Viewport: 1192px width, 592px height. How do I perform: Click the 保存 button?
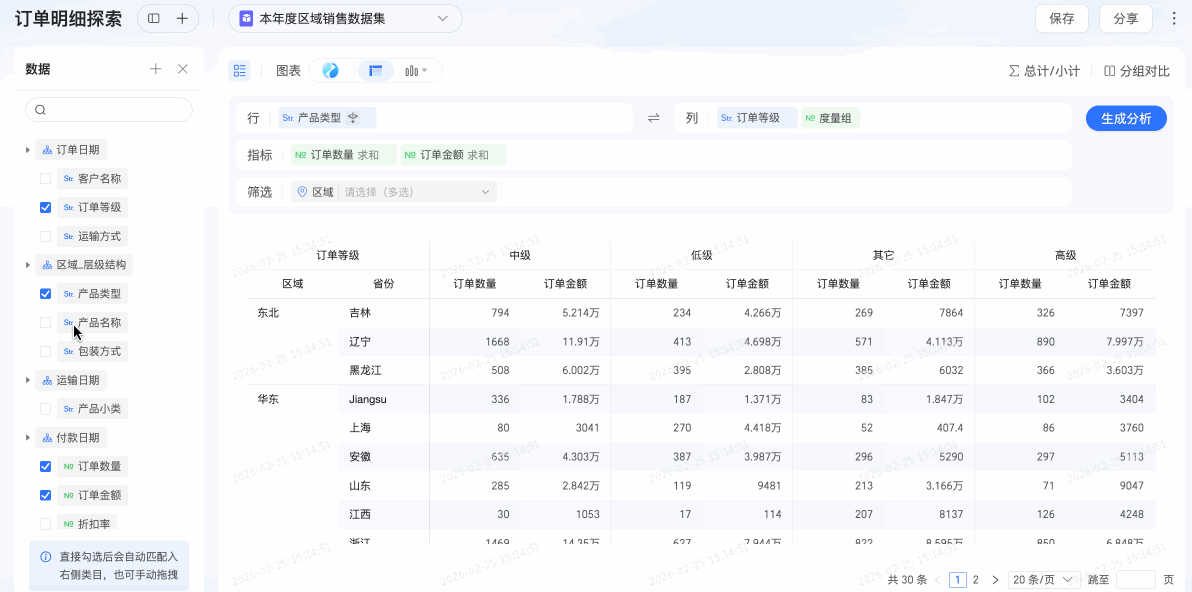pyautogui.click(x=1061, y=19)
